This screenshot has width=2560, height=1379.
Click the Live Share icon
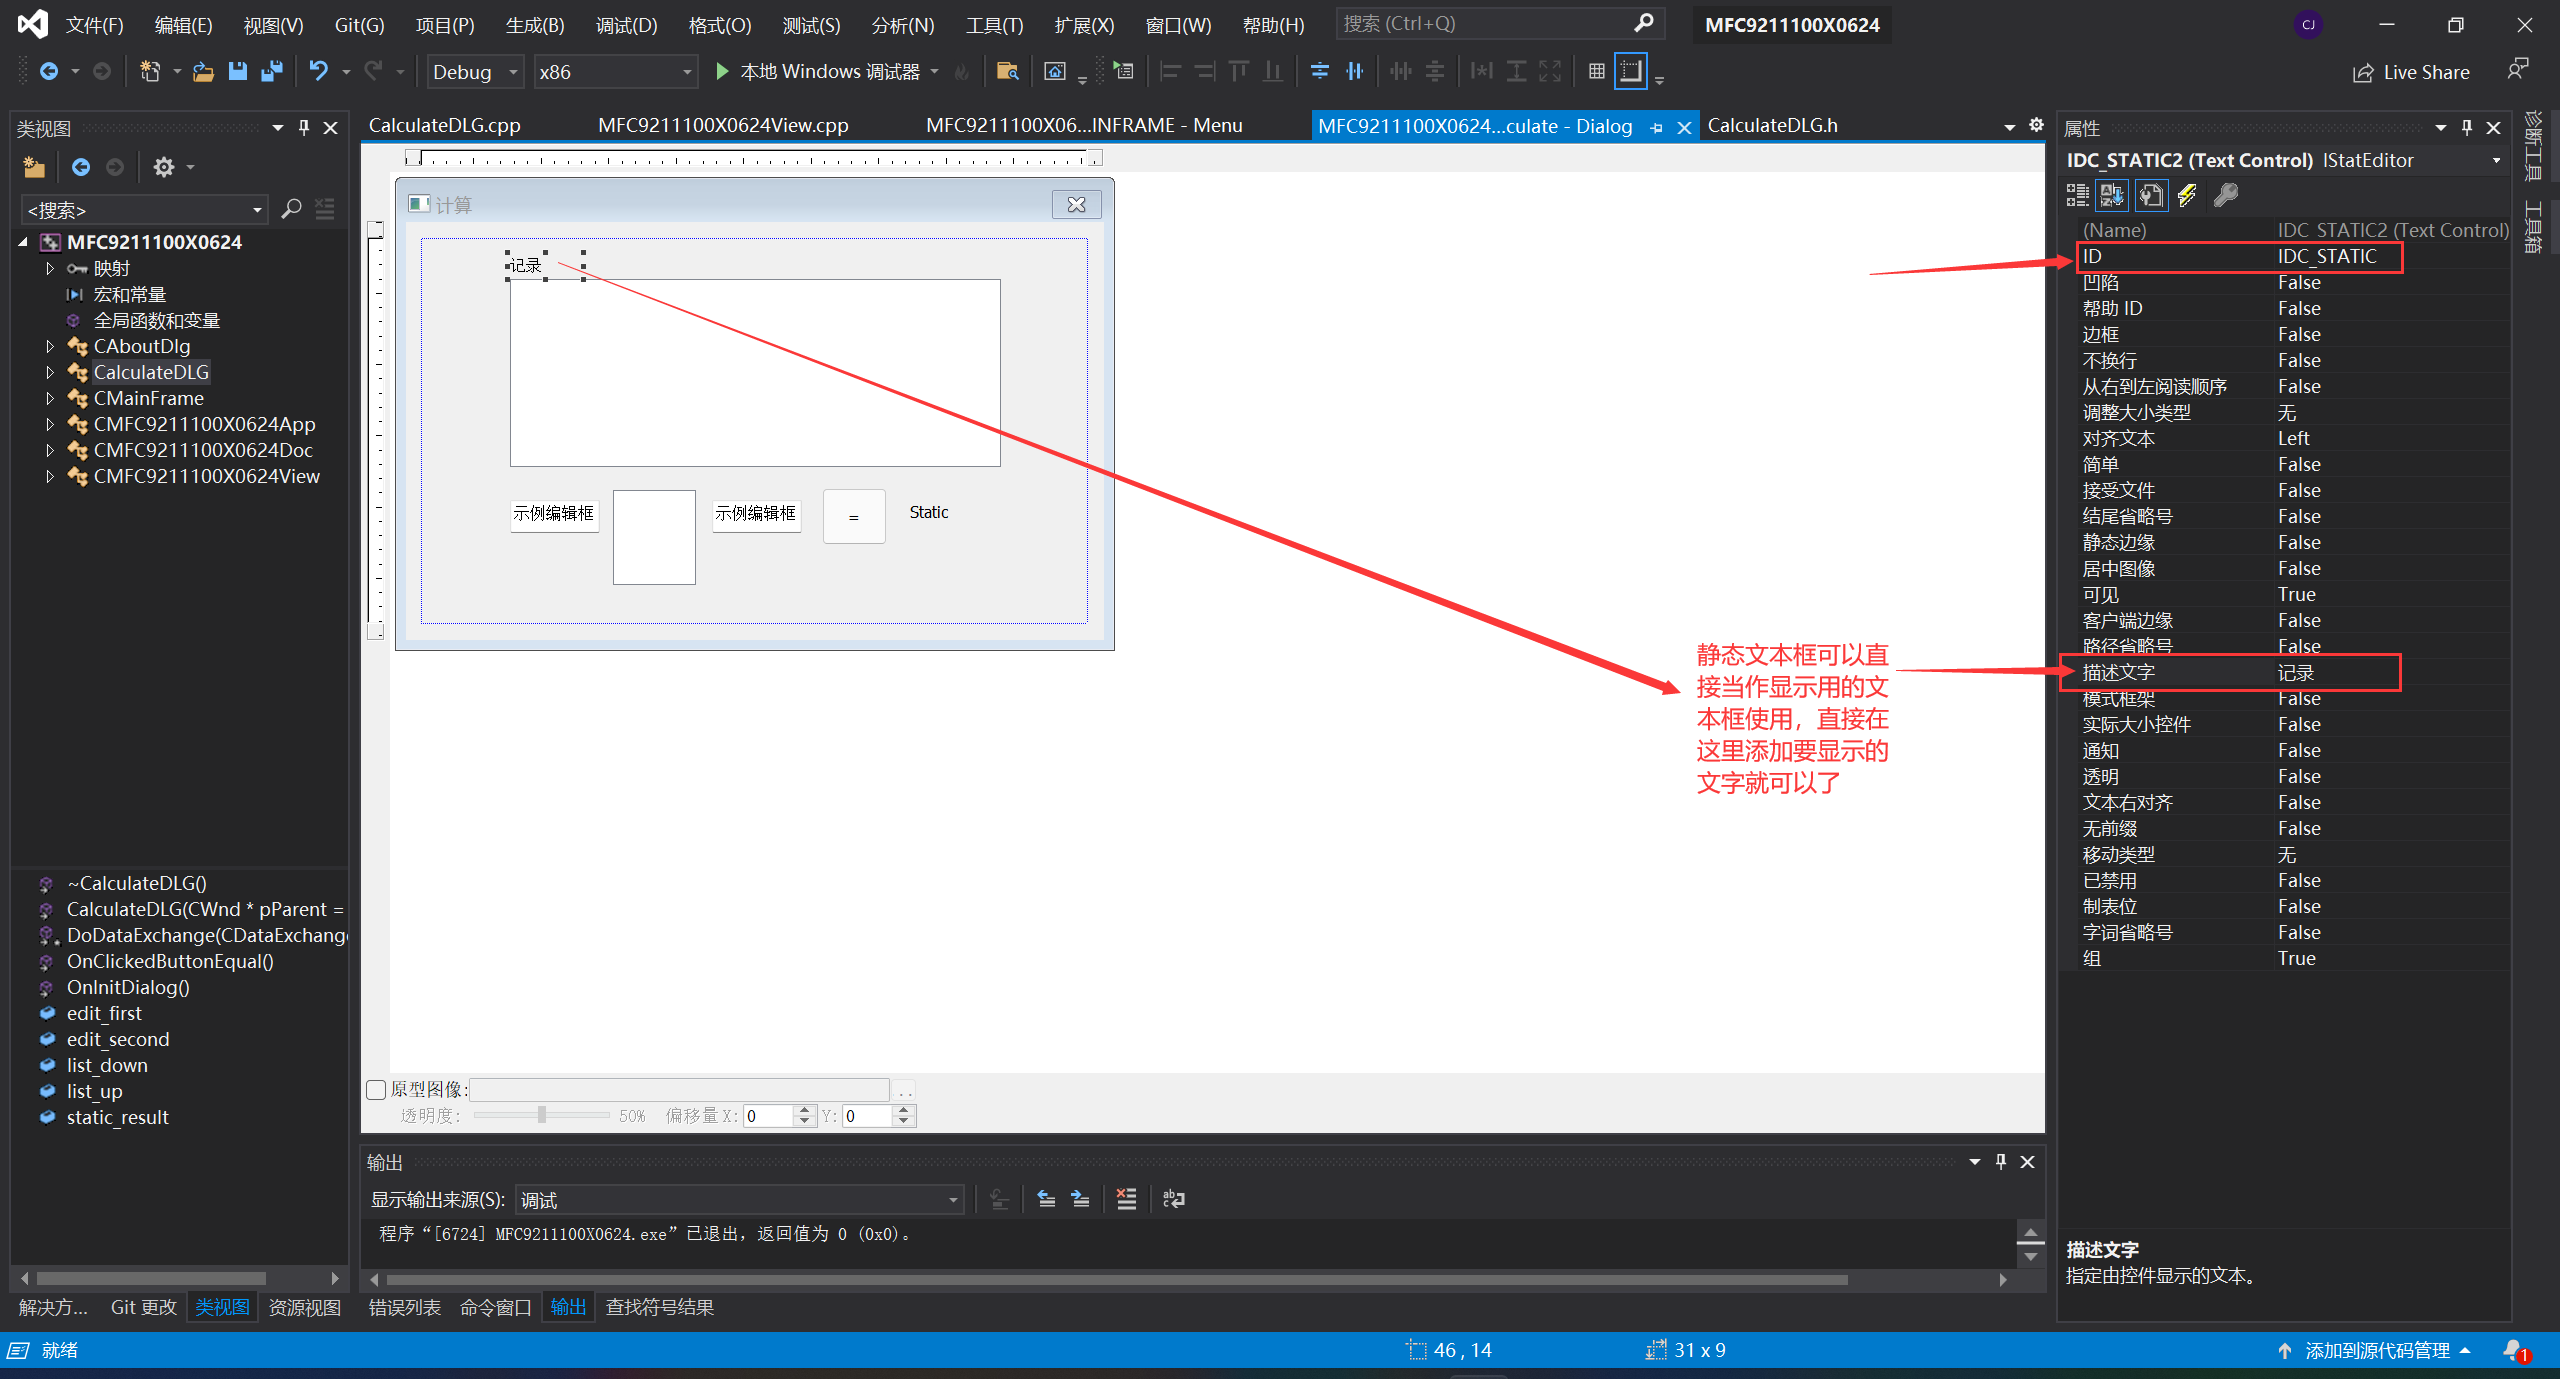[2363, 72]
